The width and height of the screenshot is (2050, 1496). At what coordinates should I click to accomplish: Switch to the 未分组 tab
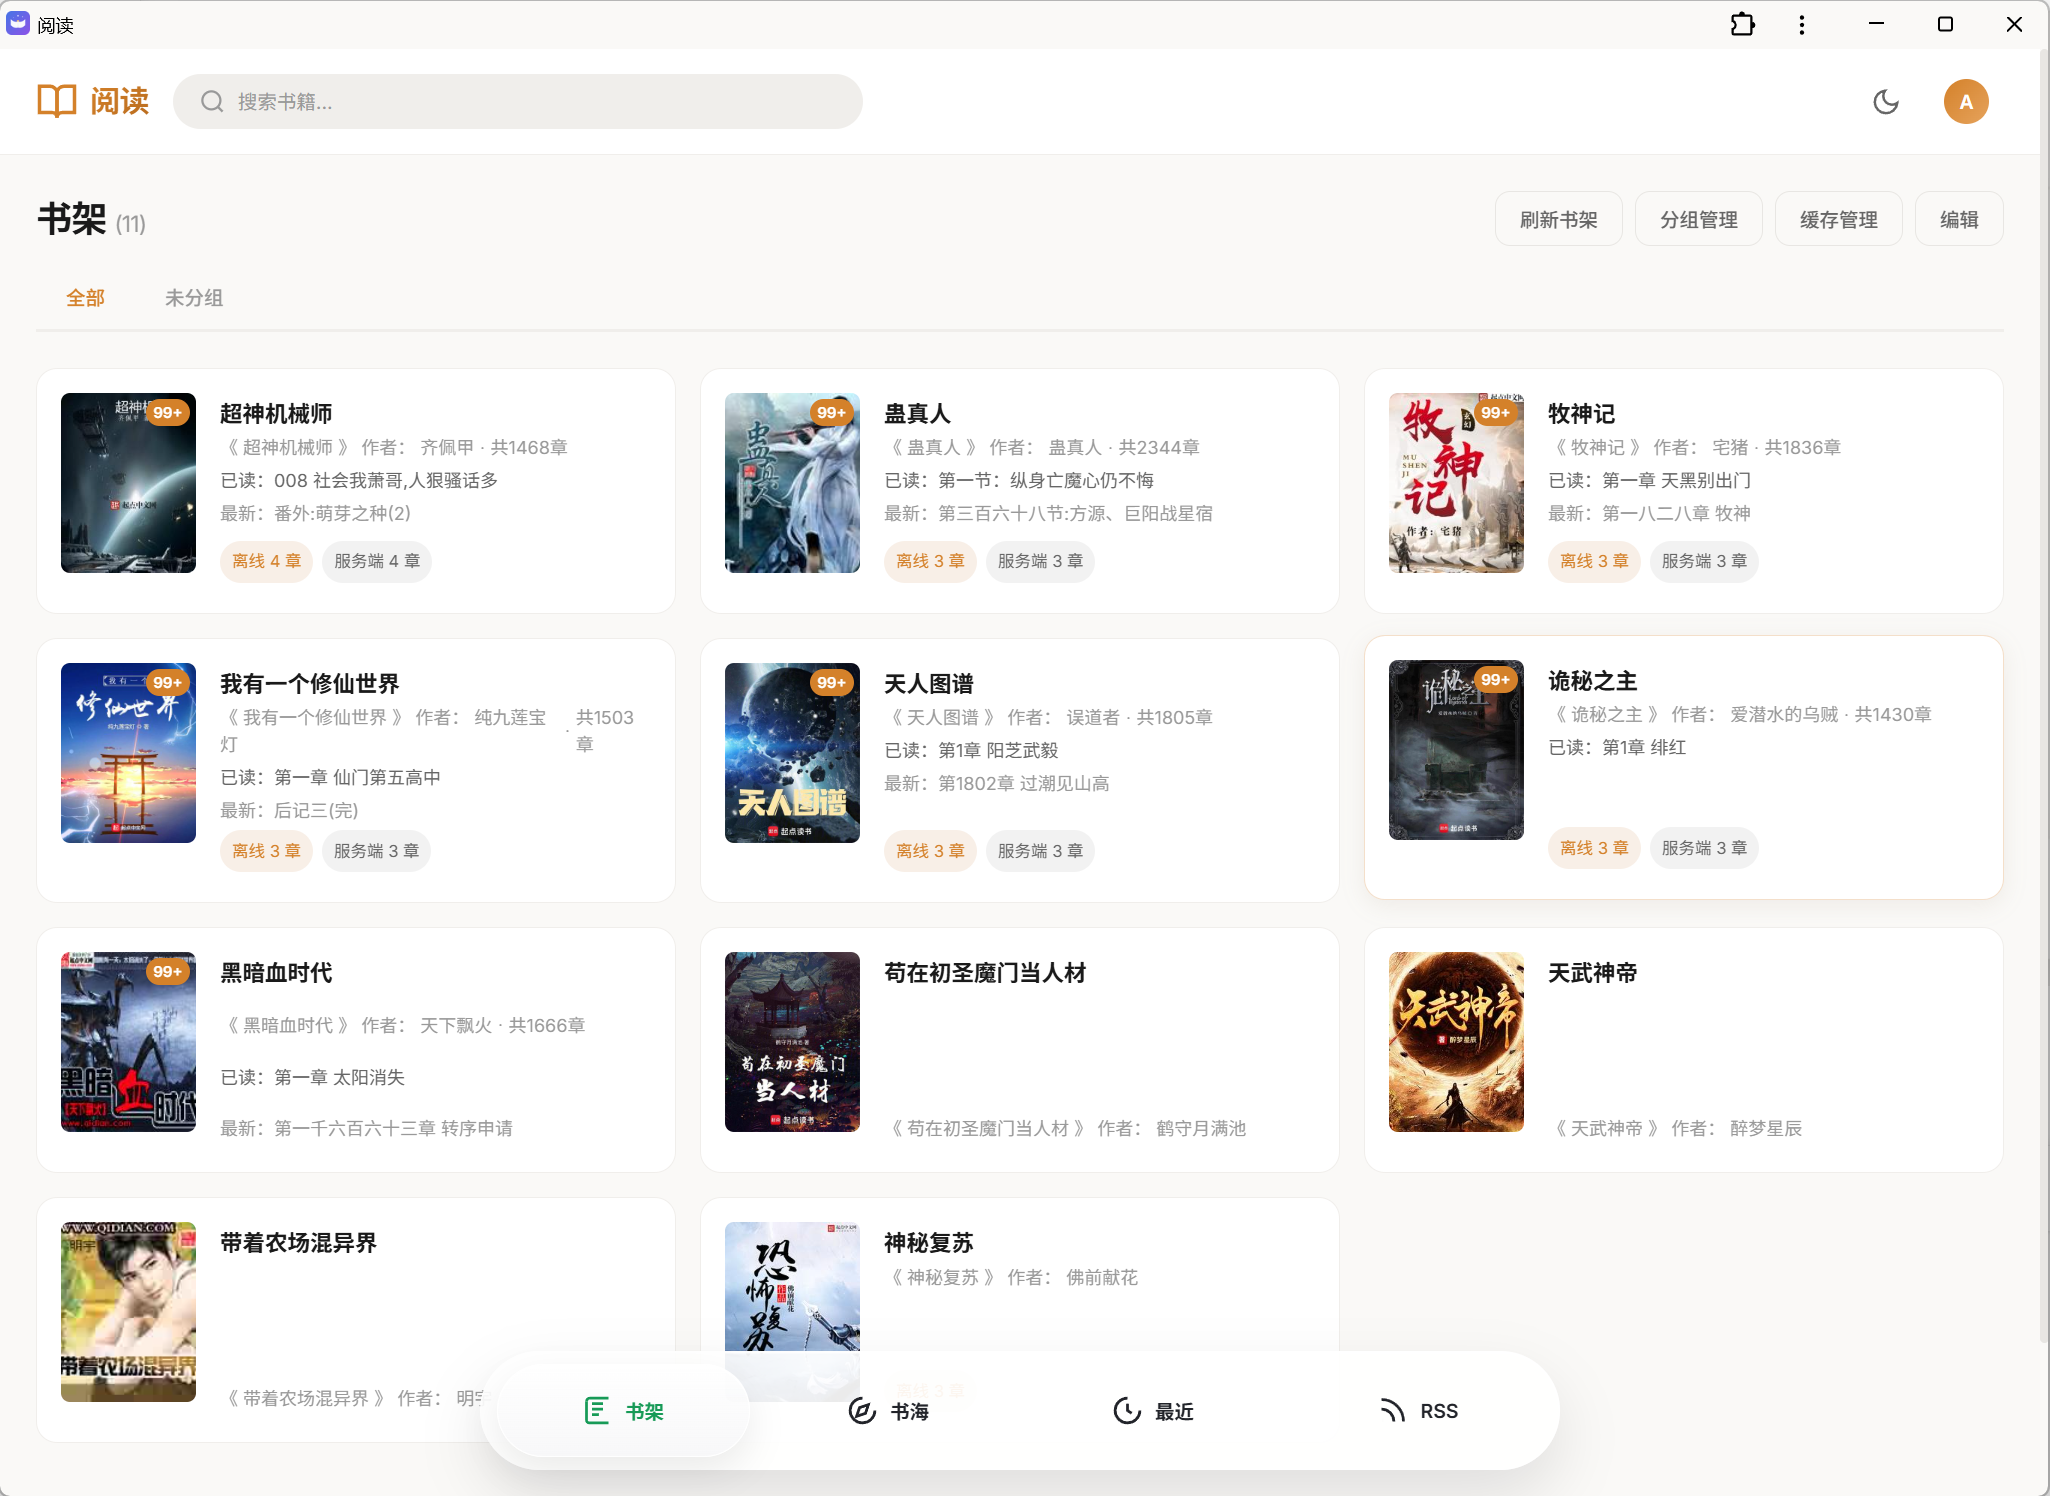[x=193, y=297]
